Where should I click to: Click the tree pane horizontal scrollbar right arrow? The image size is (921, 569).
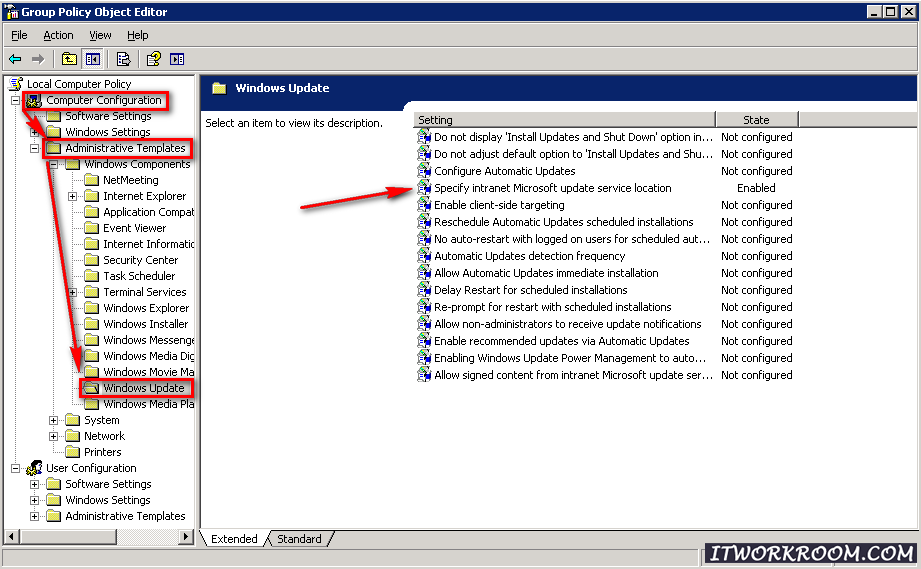(x=185, y=538)
